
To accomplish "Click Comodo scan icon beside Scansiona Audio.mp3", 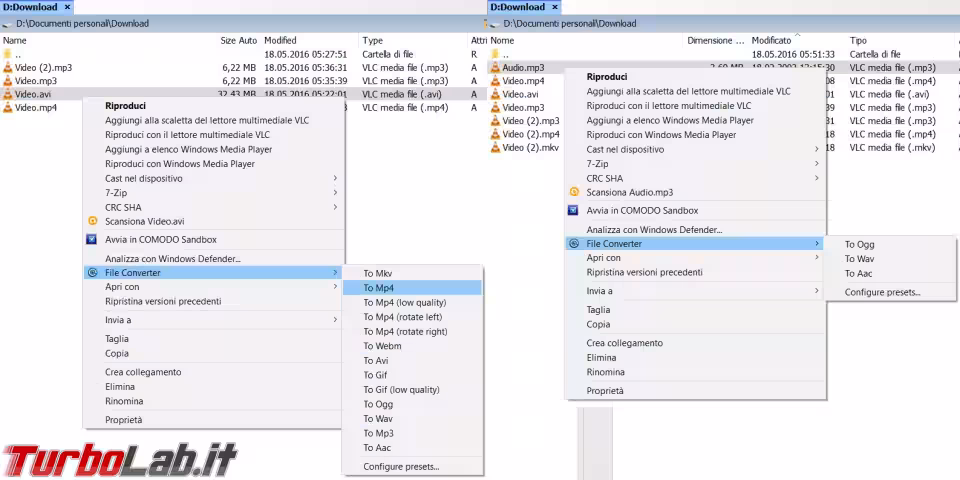I will click(574, 192).
